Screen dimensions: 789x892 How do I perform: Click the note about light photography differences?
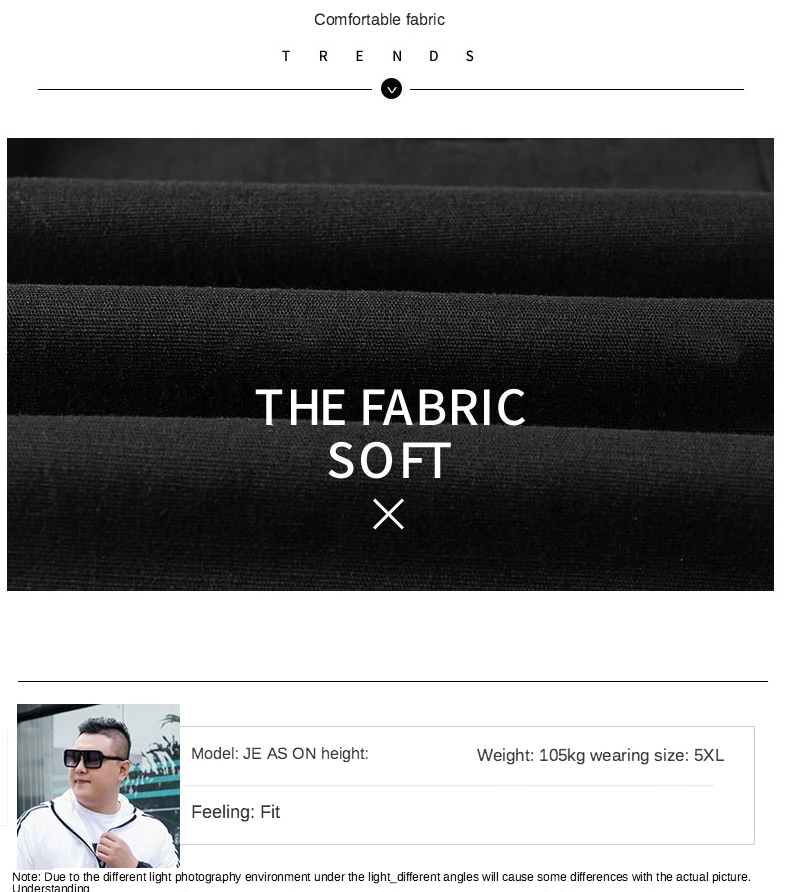381,877
